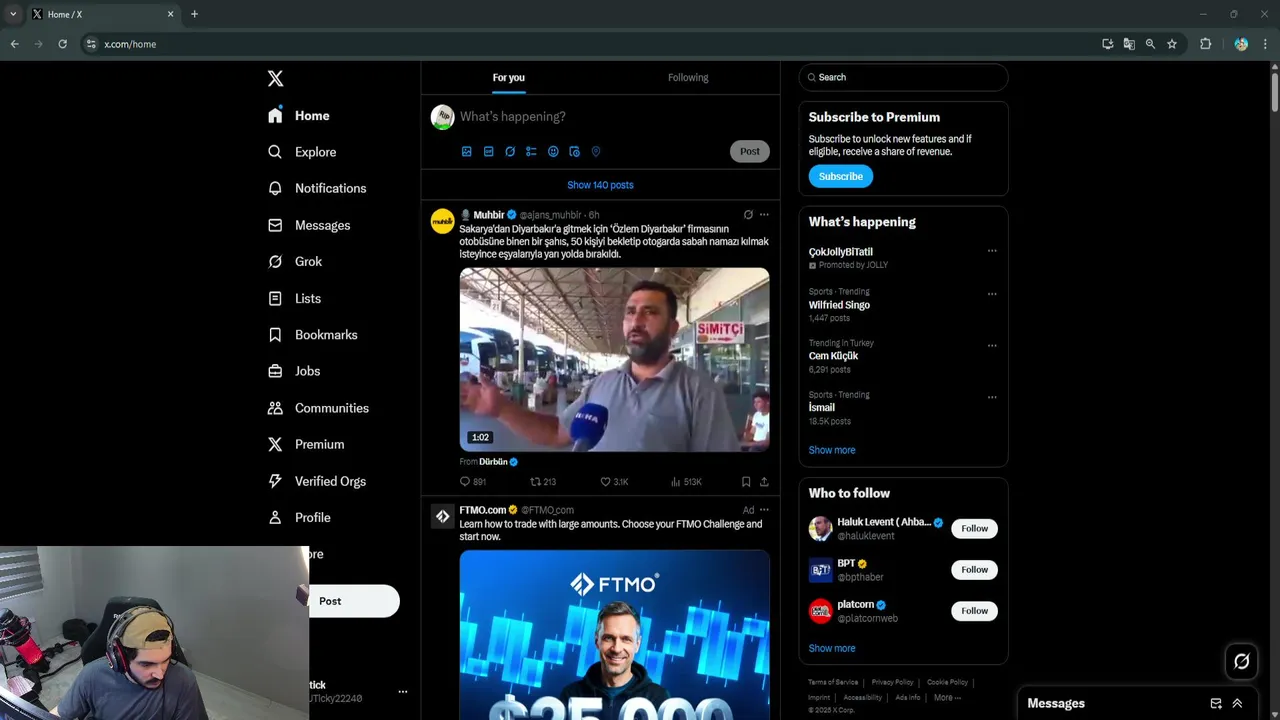Open Chrome menu three dots
The image size is (1280, 720).
[1266, 44]
